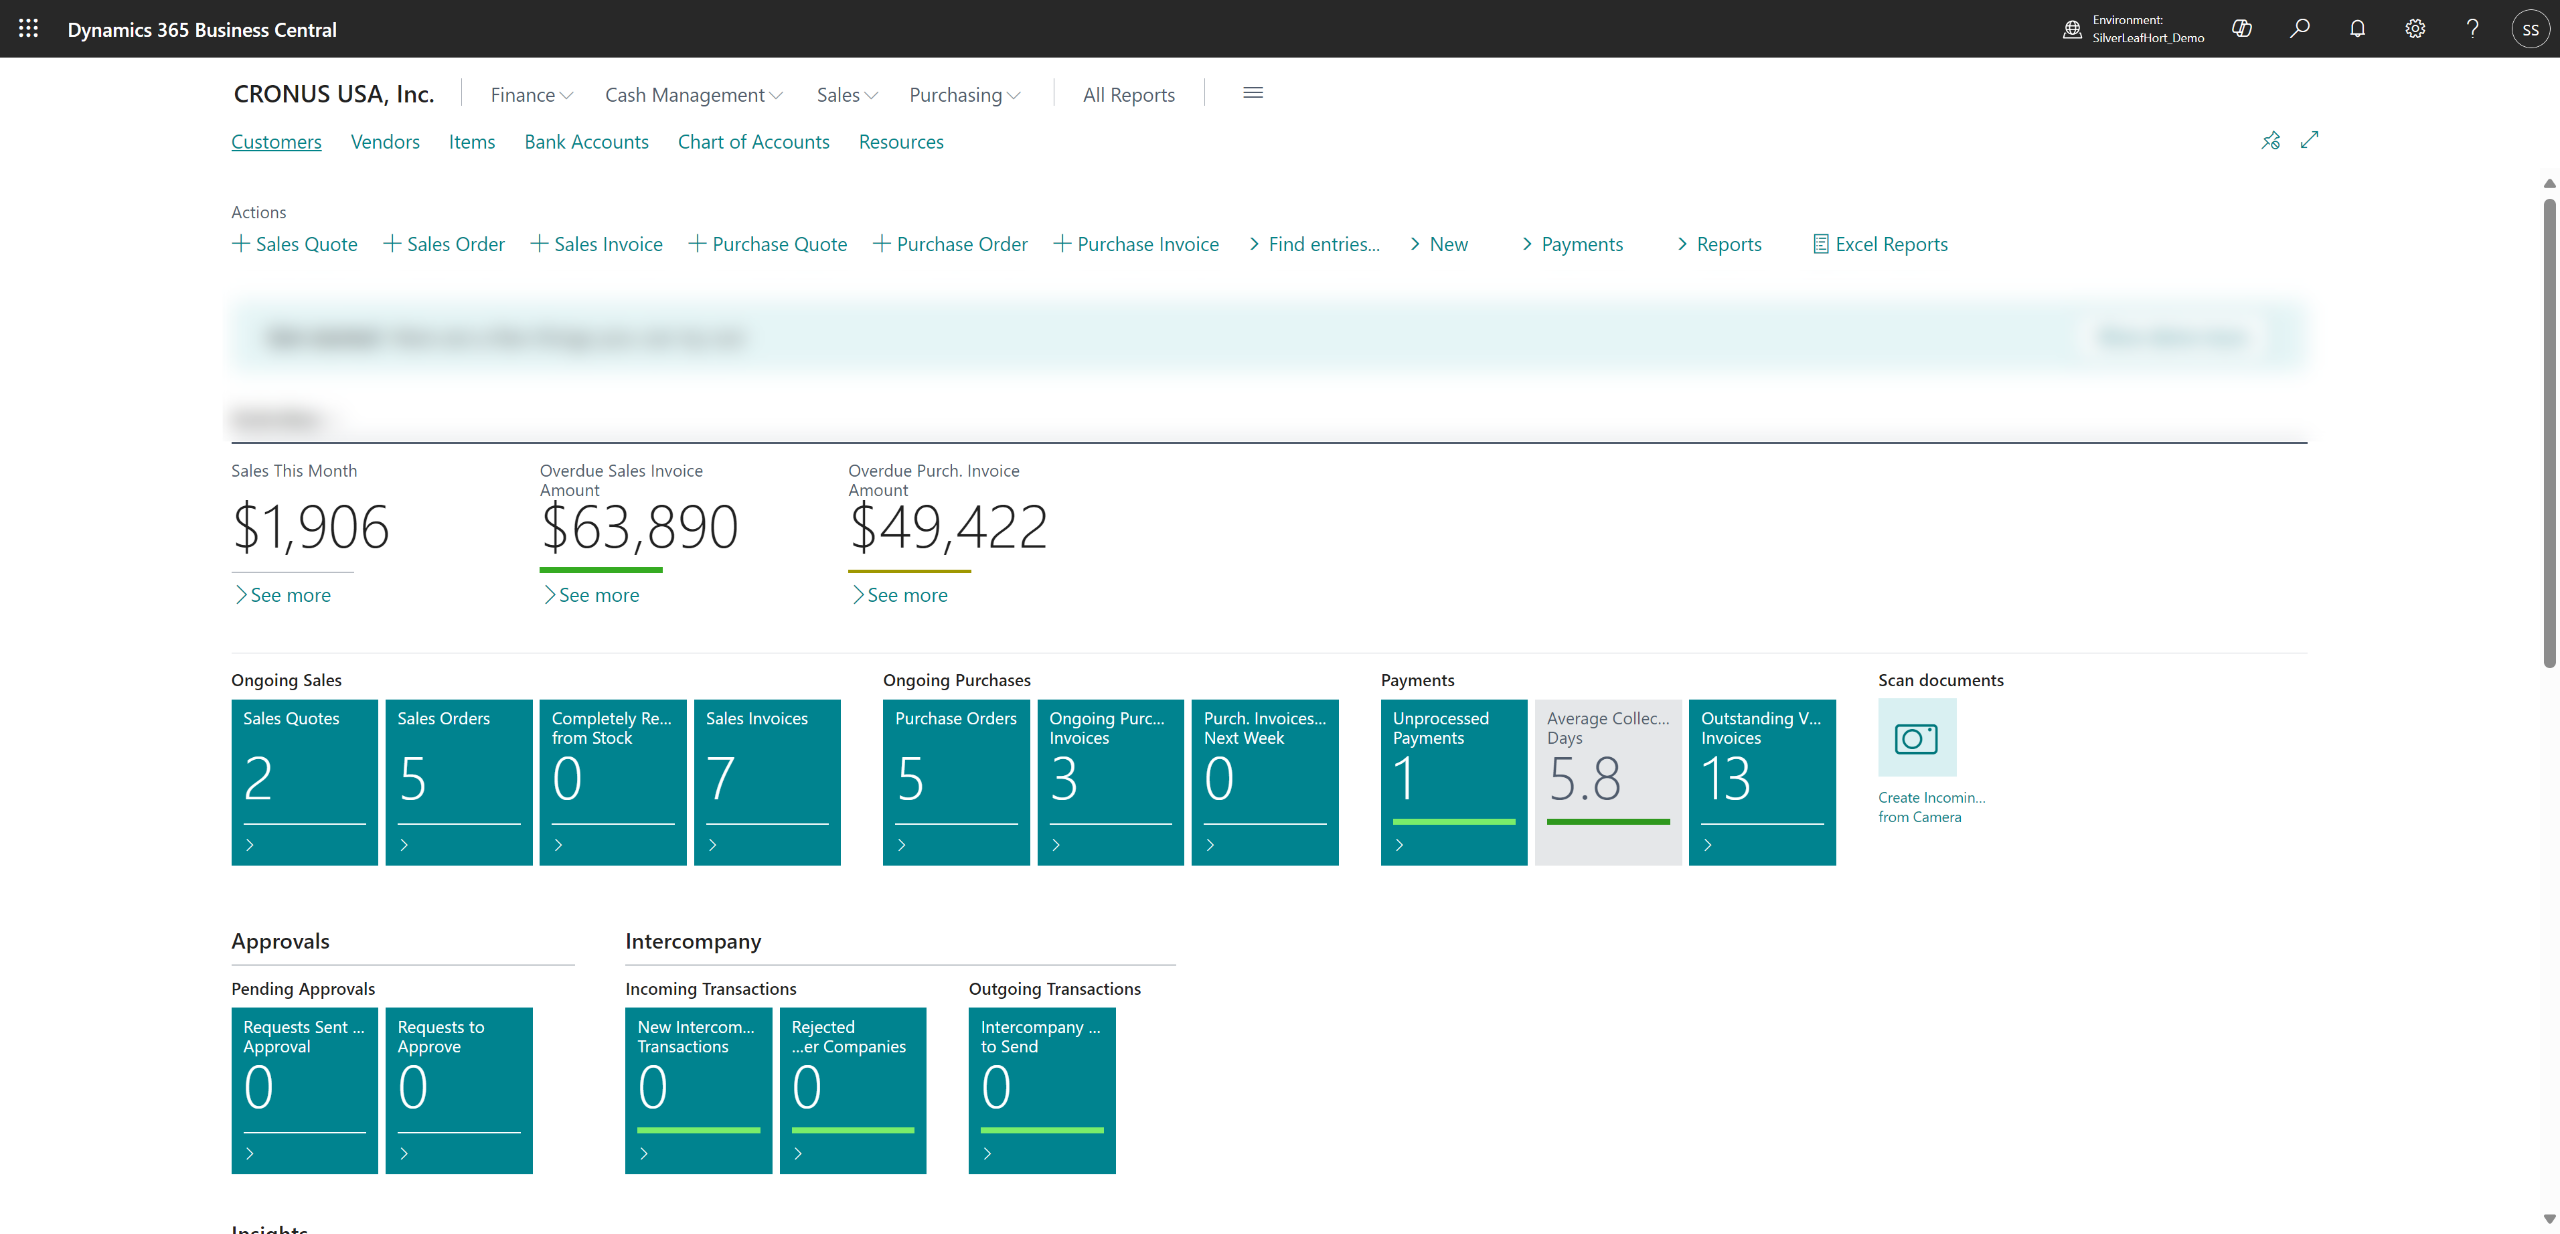
Task: Click the help question mark icon
Action: [x=2472, y=29]
